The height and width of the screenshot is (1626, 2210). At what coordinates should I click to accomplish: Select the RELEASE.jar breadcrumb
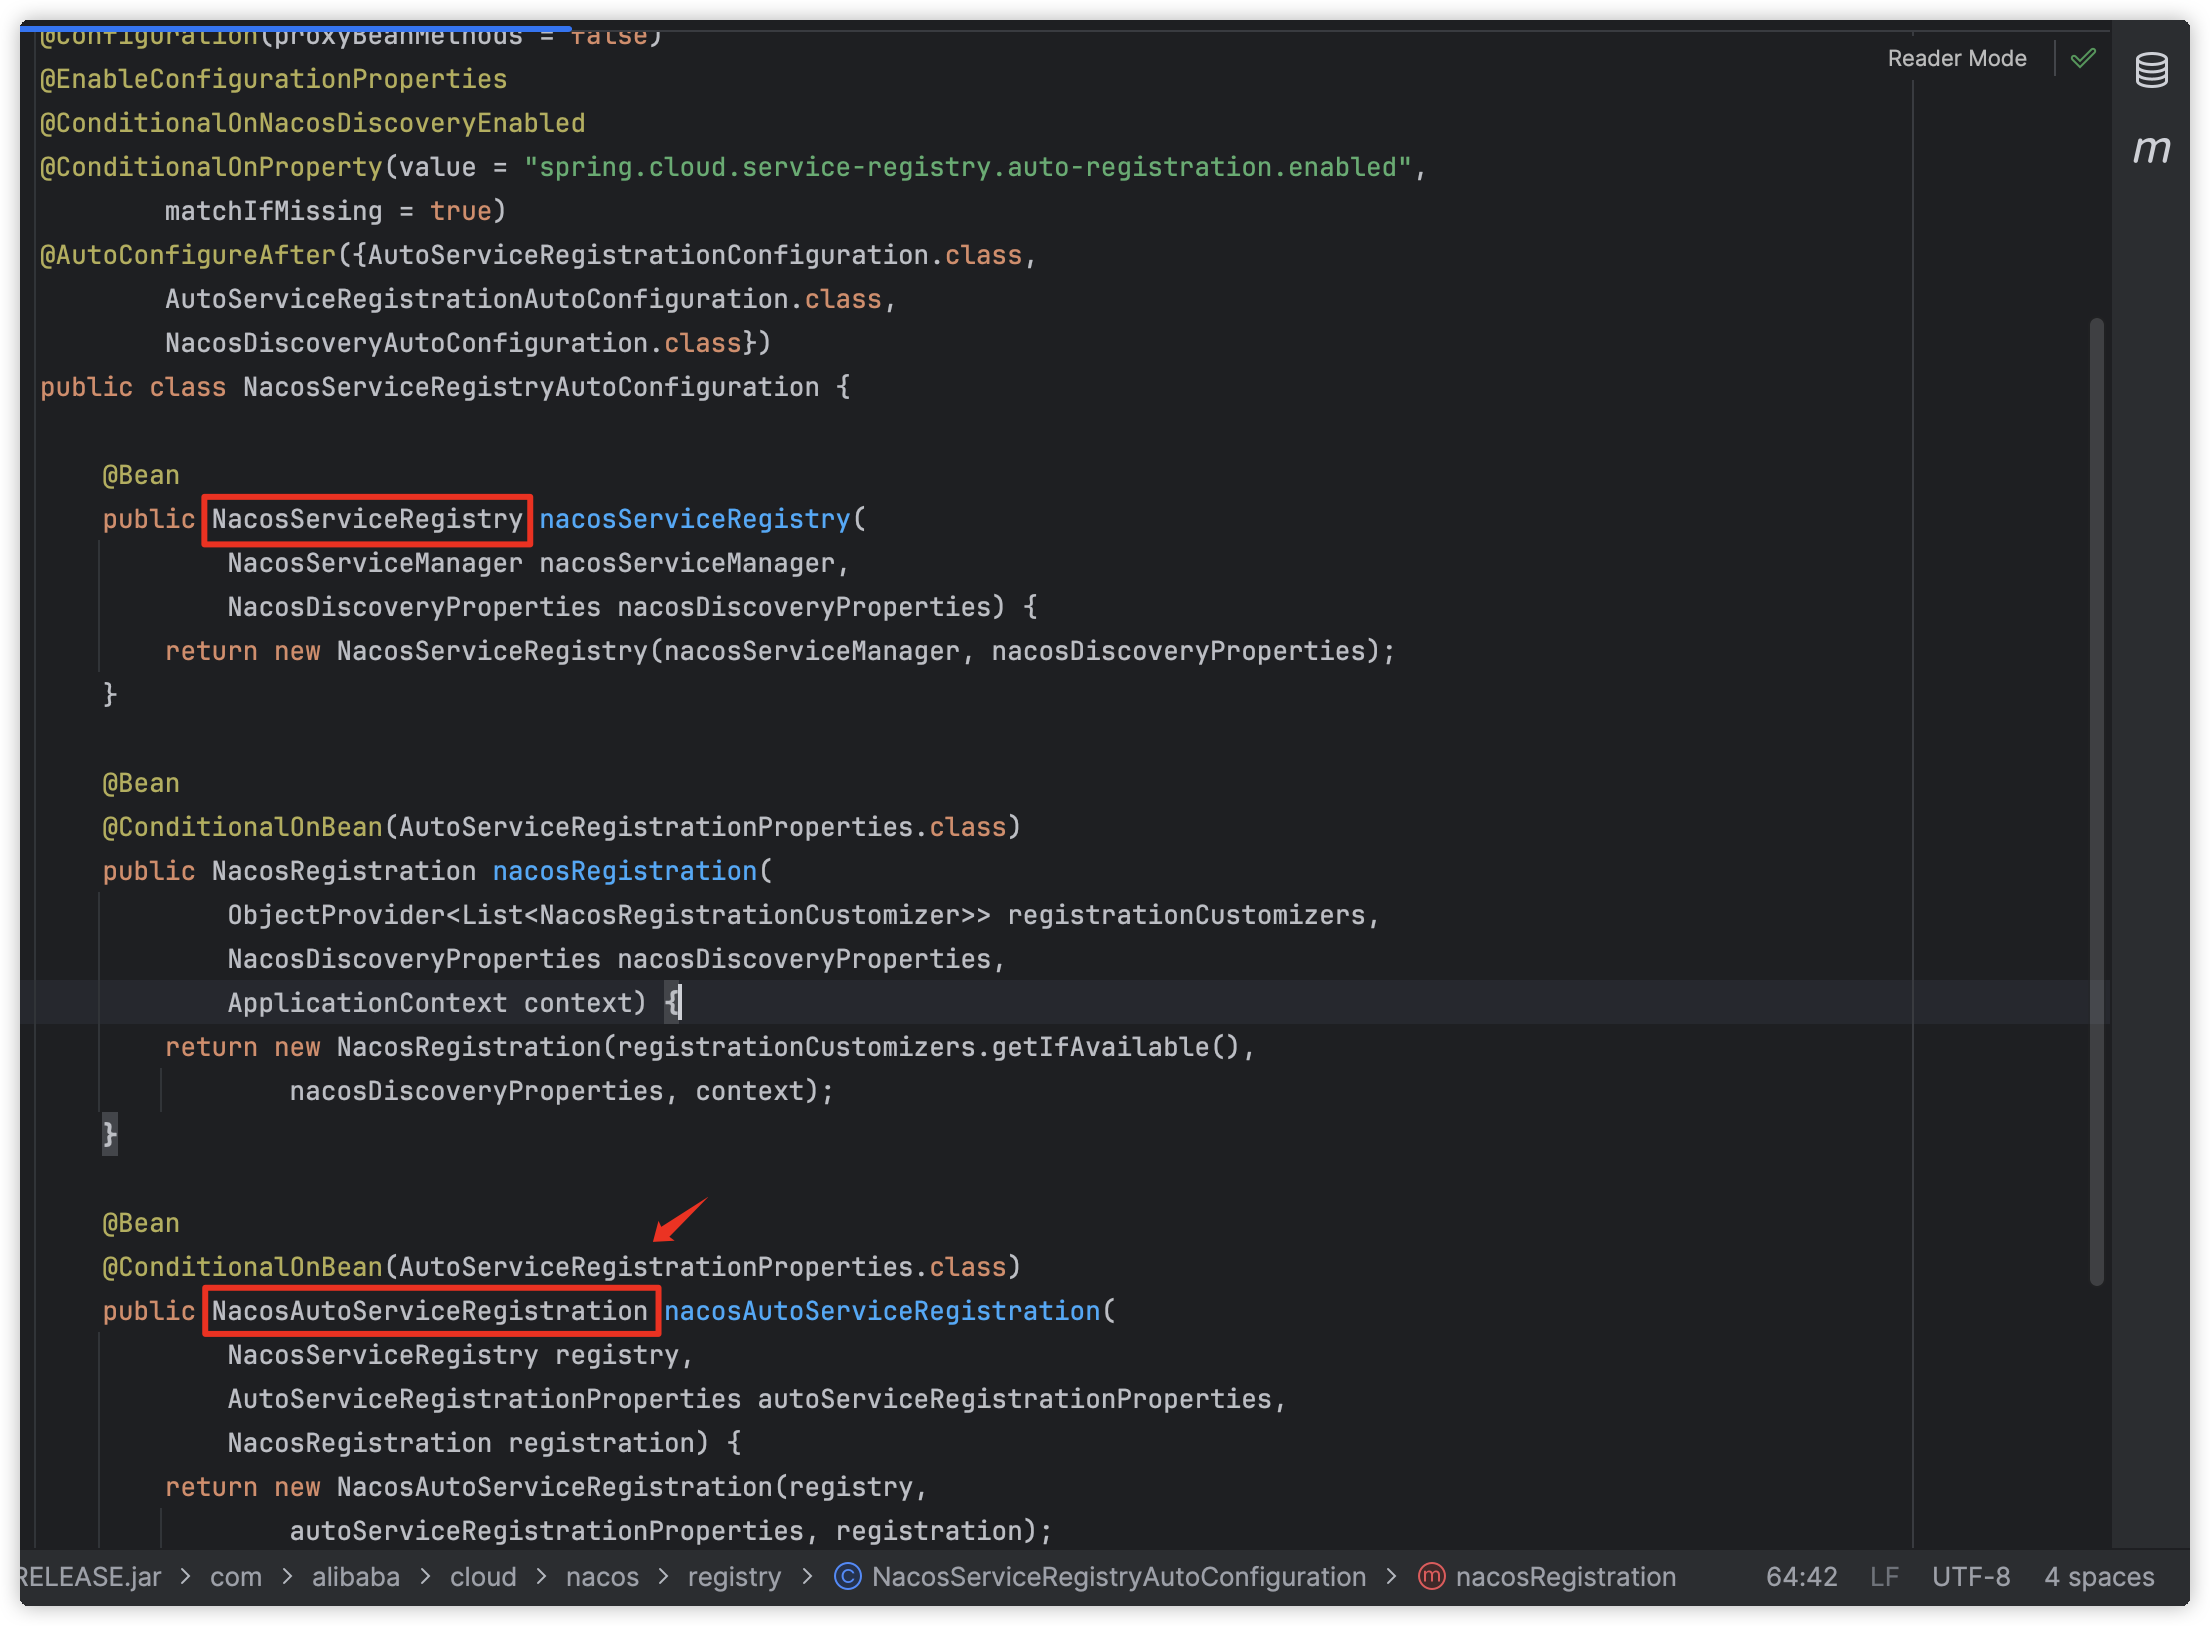89,1576
